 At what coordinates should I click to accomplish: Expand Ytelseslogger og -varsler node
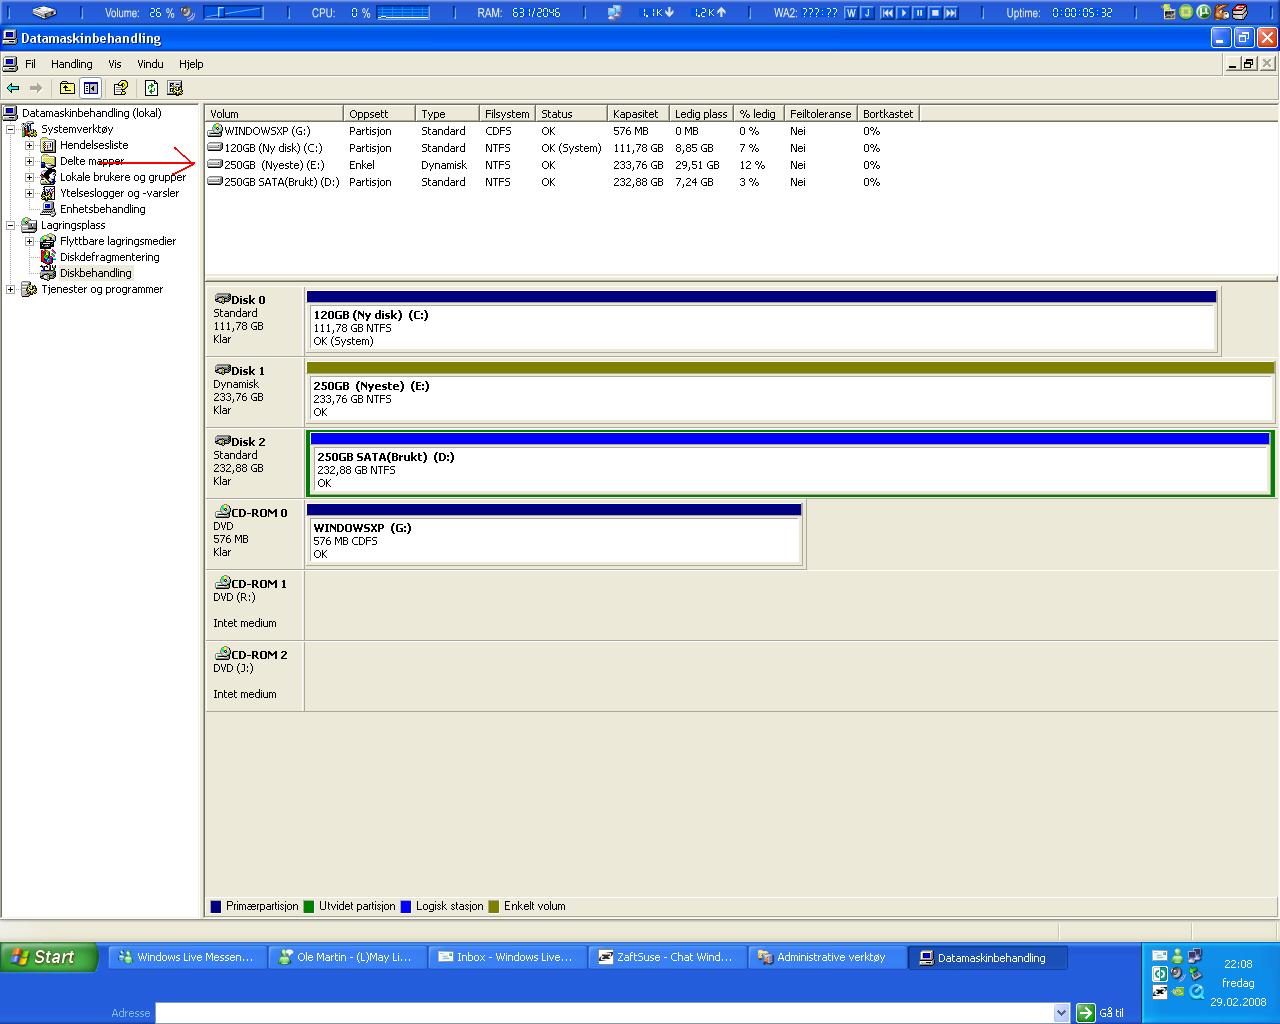click(x=30, y=193)
